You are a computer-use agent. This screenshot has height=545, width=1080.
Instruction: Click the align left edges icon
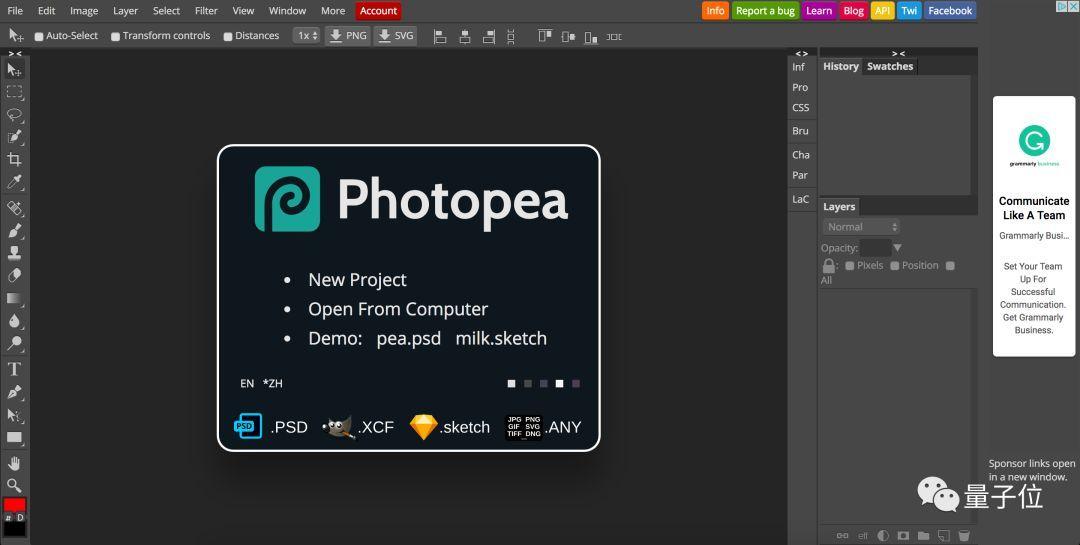coord(440,37)
